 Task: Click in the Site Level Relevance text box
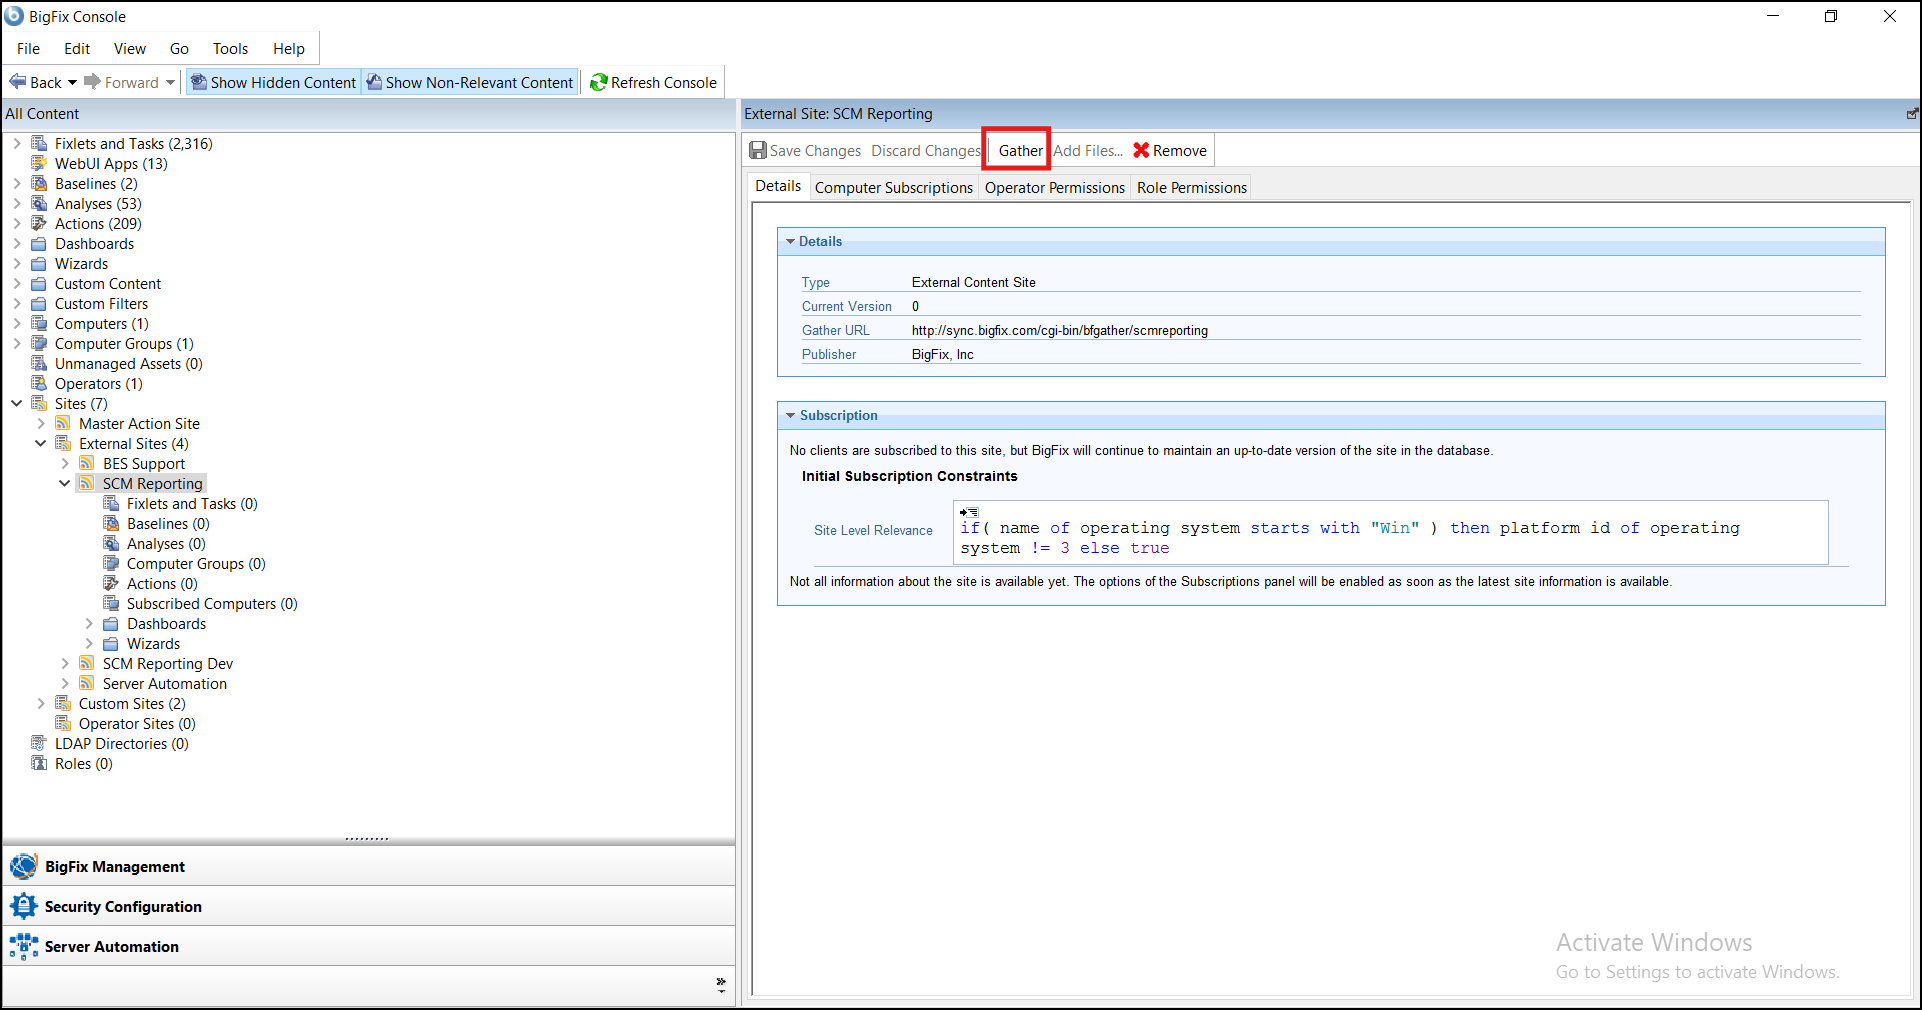tap(1390, 538)
